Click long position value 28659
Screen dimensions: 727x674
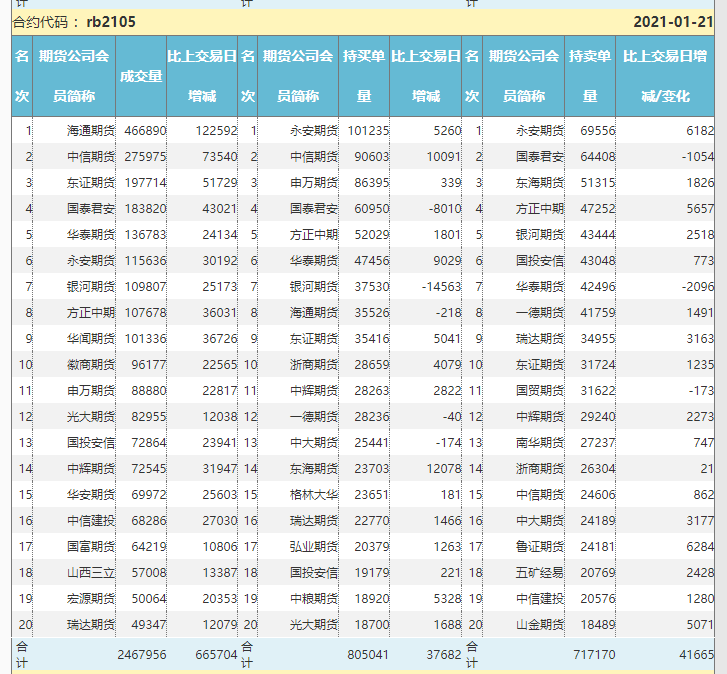pos(371,364)
